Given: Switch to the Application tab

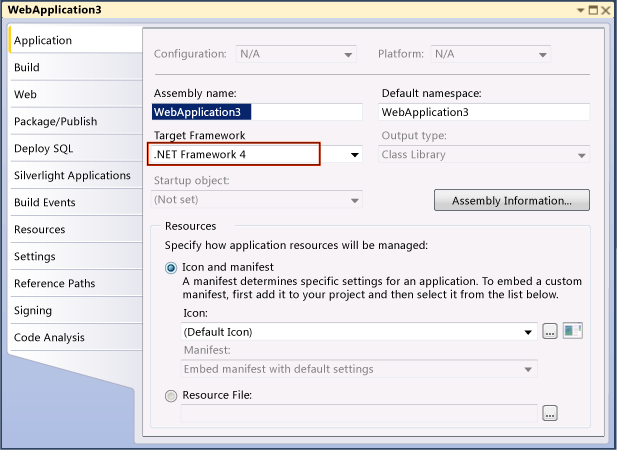Looking at the screenshot, I should [76, 41].
